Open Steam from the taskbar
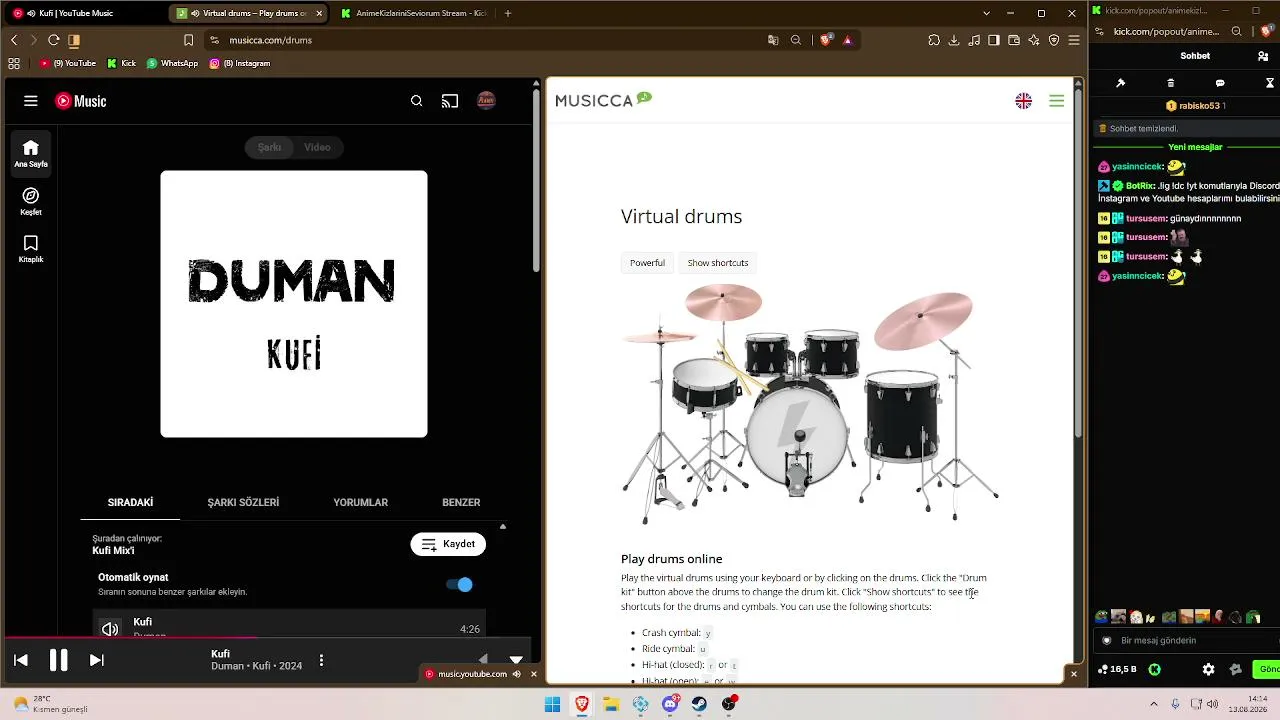1280x720 pixels. coord(699,704)
